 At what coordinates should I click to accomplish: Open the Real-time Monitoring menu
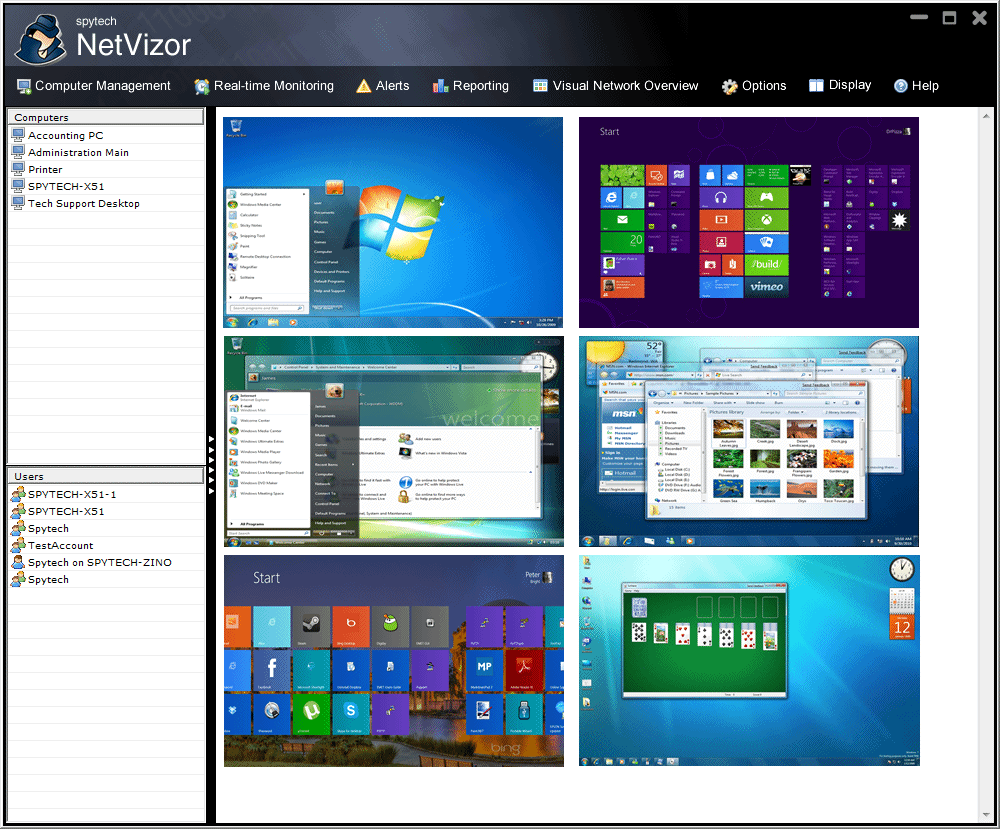(264, 85)
